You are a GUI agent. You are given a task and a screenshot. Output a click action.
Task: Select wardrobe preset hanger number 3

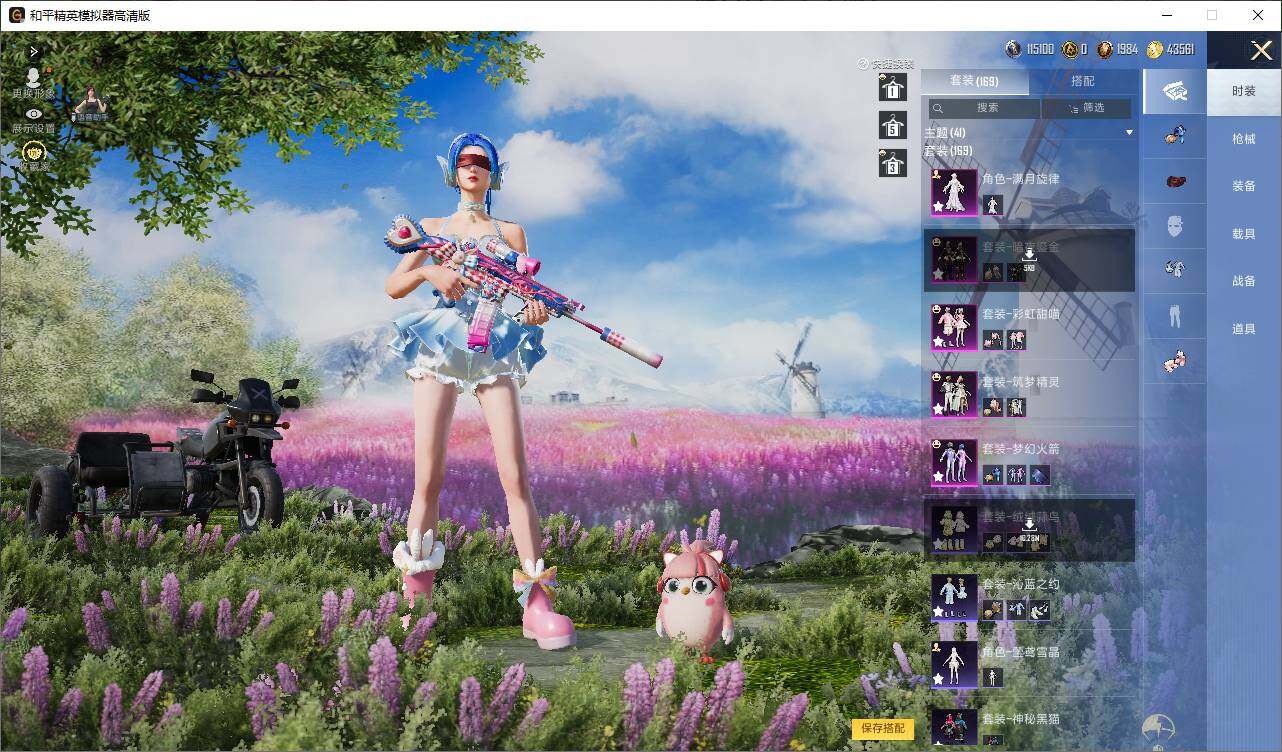click(892, 163)
